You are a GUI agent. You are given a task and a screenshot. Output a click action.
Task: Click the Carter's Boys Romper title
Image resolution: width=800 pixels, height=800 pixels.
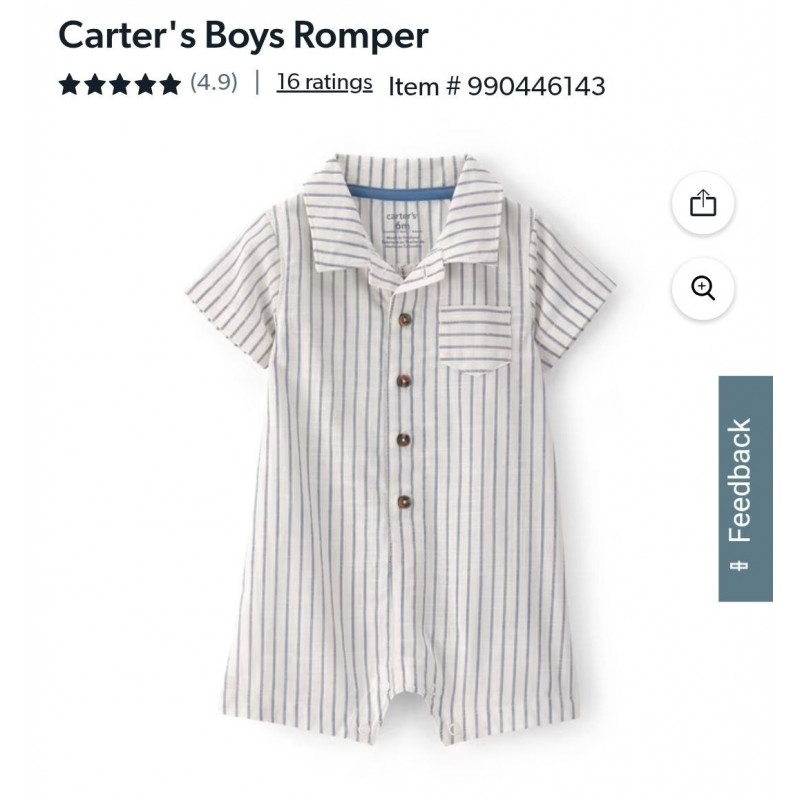point(243,35)
